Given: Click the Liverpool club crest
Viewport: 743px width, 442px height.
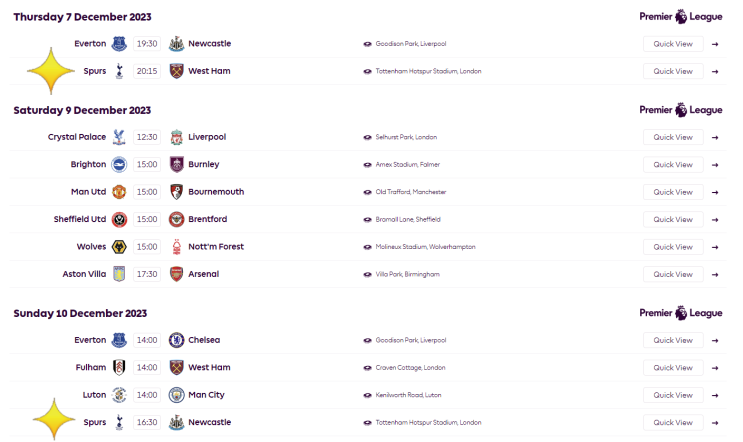Looking at the screenshot, I should [176, 137].
